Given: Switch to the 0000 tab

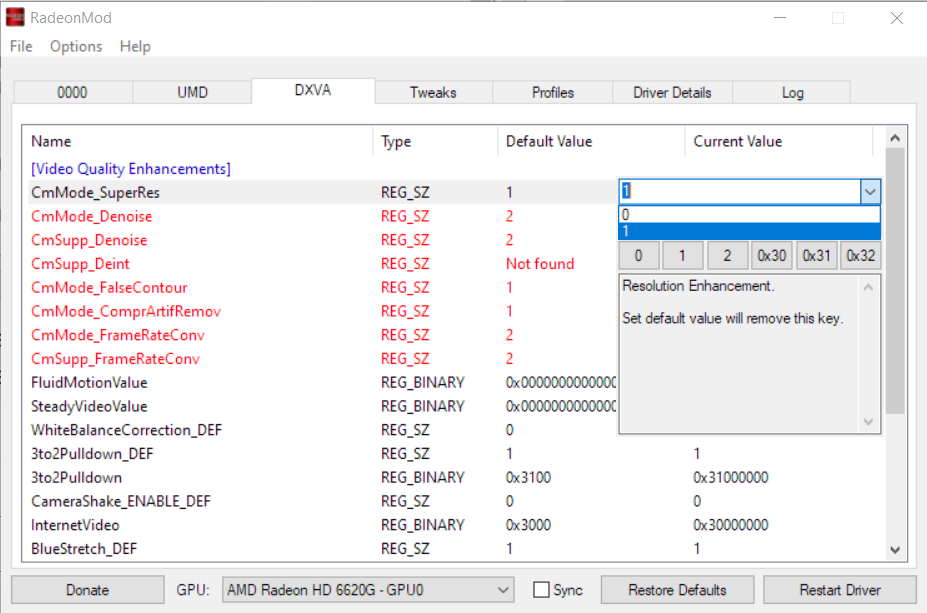Looking at the screenshot, I should coord(73,93).
